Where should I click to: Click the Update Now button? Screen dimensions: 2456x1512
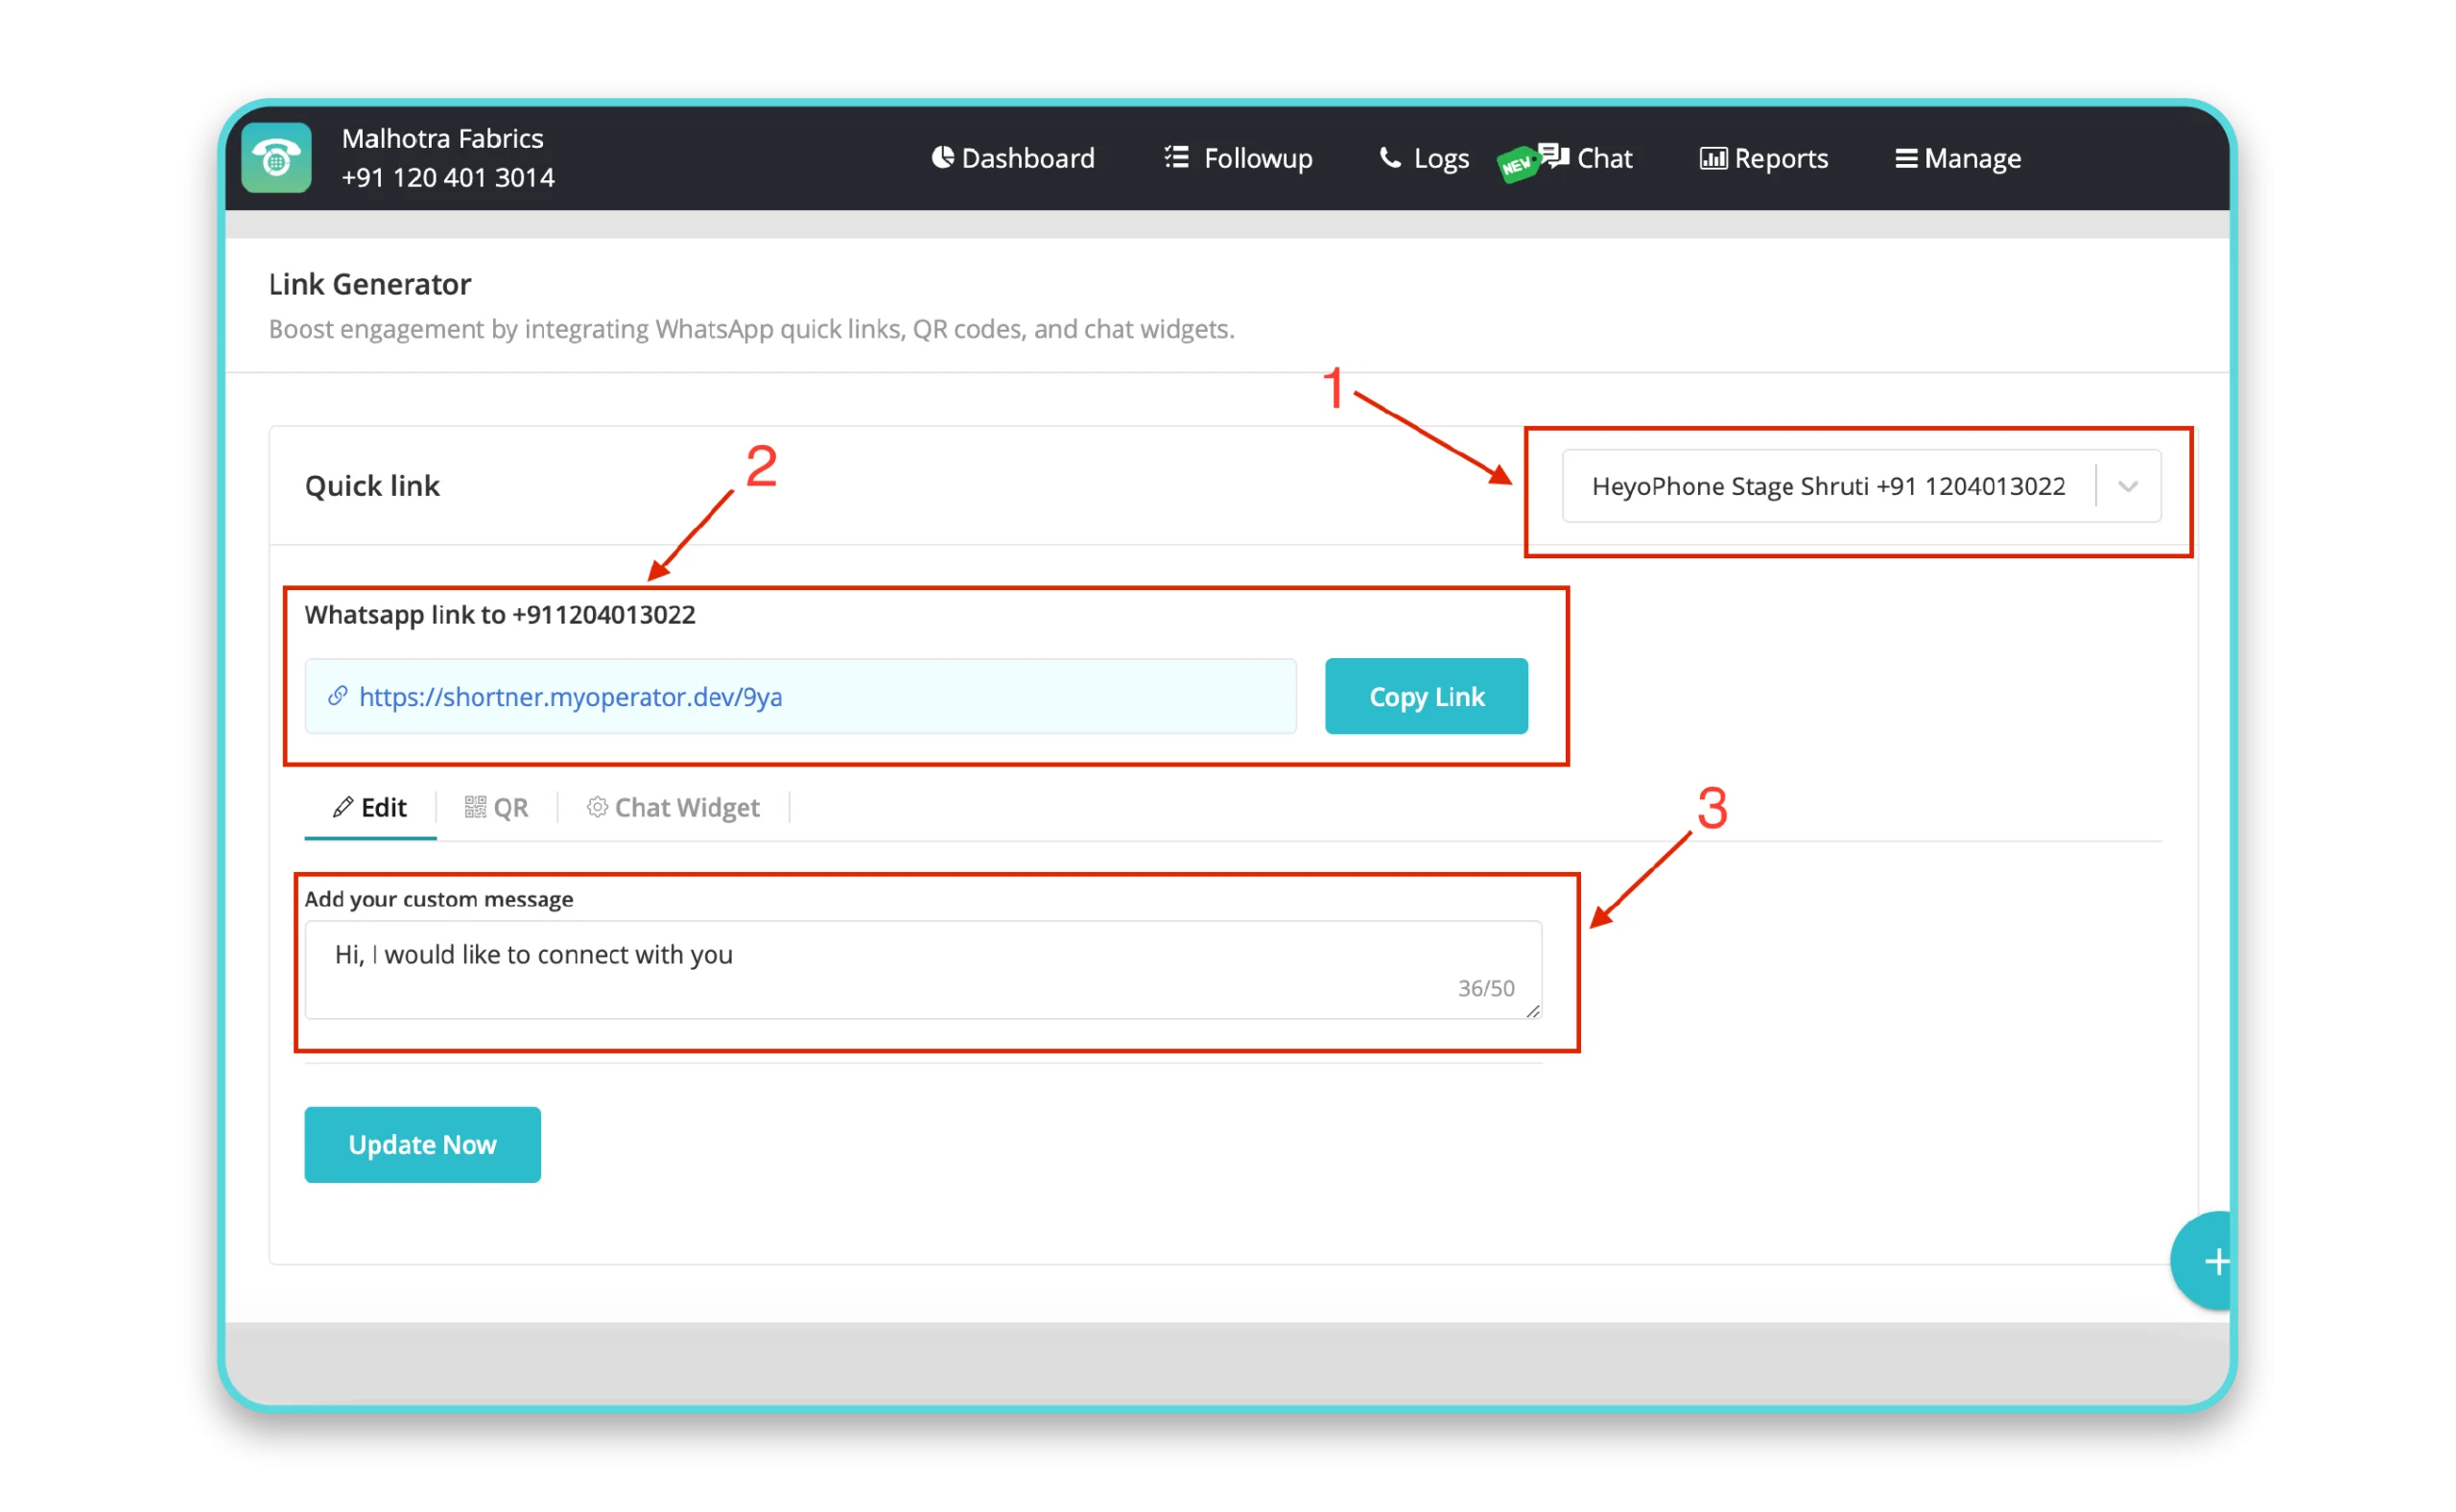pos(422,1144)
